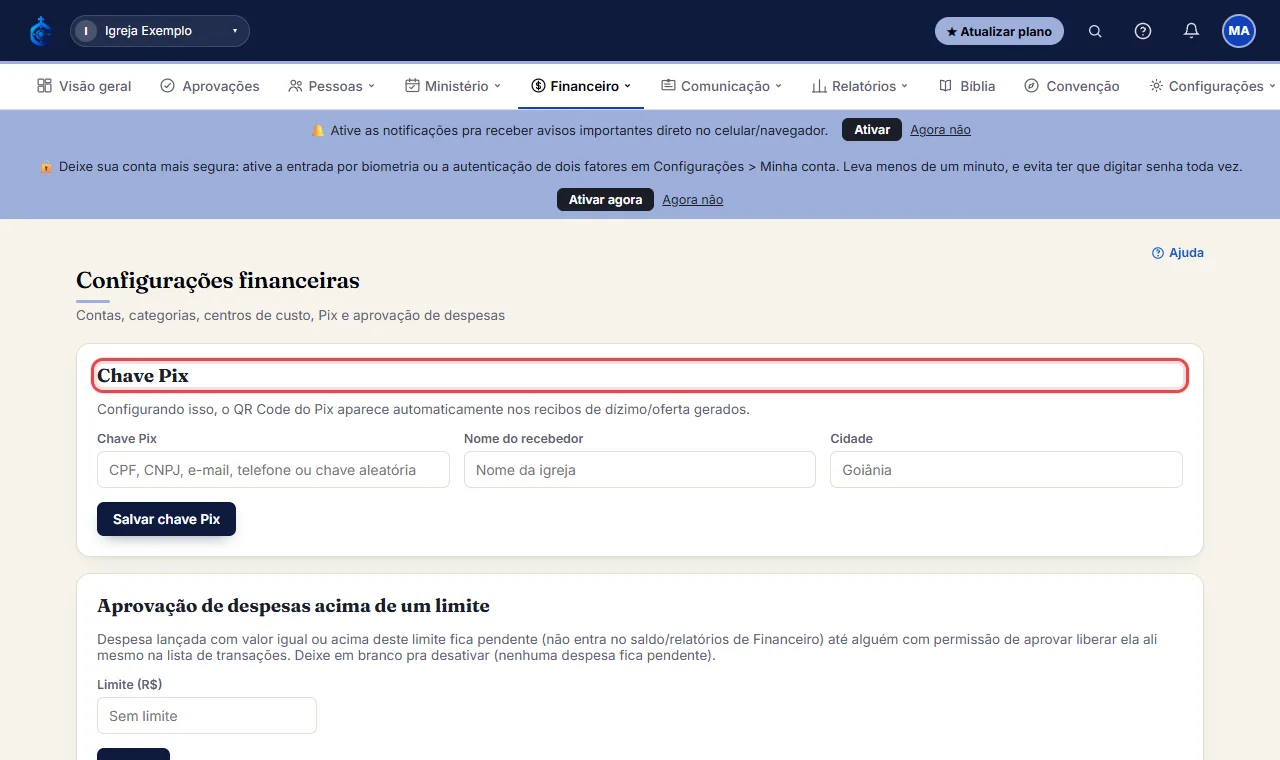The width and height of the screenshot is (1280, 760).
Task: Click the Ministério calendar icon
Action: [x=412, y=86]
